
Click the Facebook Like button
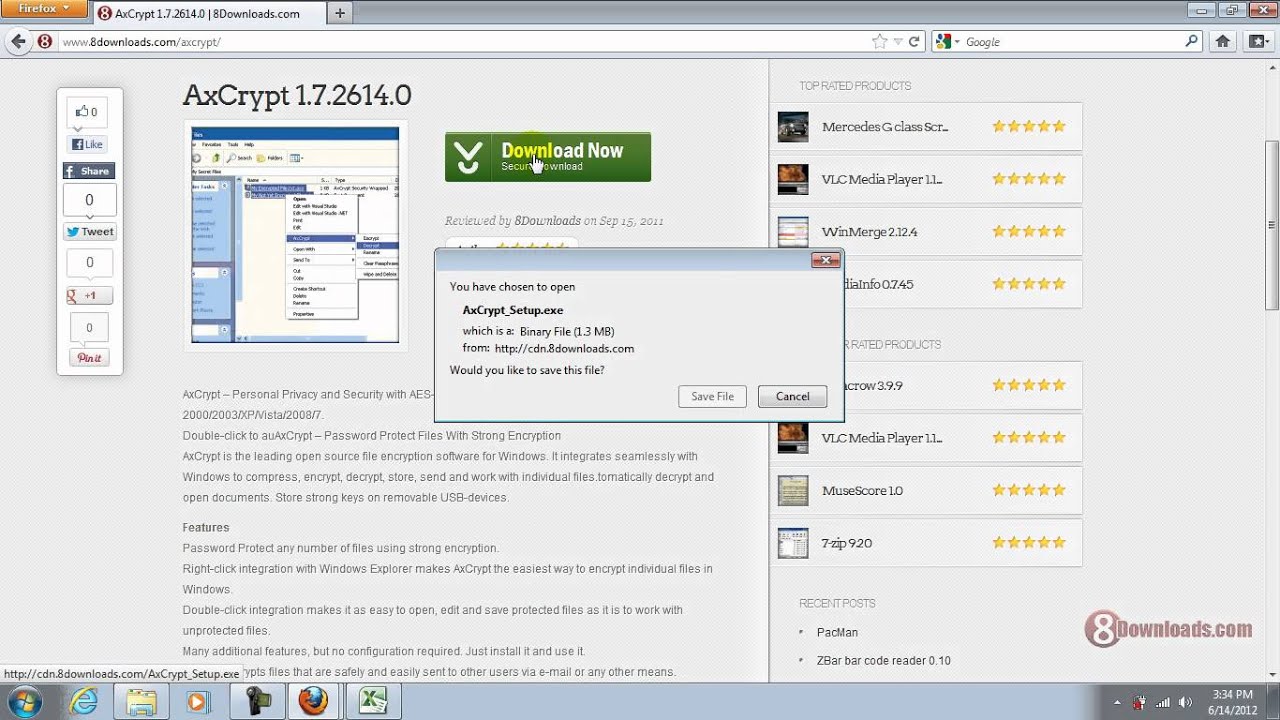coord(88,144)
